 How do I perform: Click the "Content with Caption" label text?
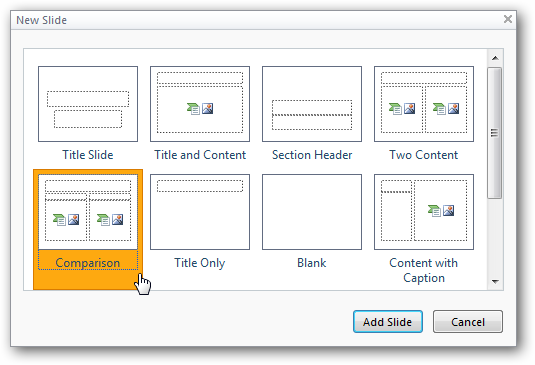pyautogui.click(x=424, y=270)
